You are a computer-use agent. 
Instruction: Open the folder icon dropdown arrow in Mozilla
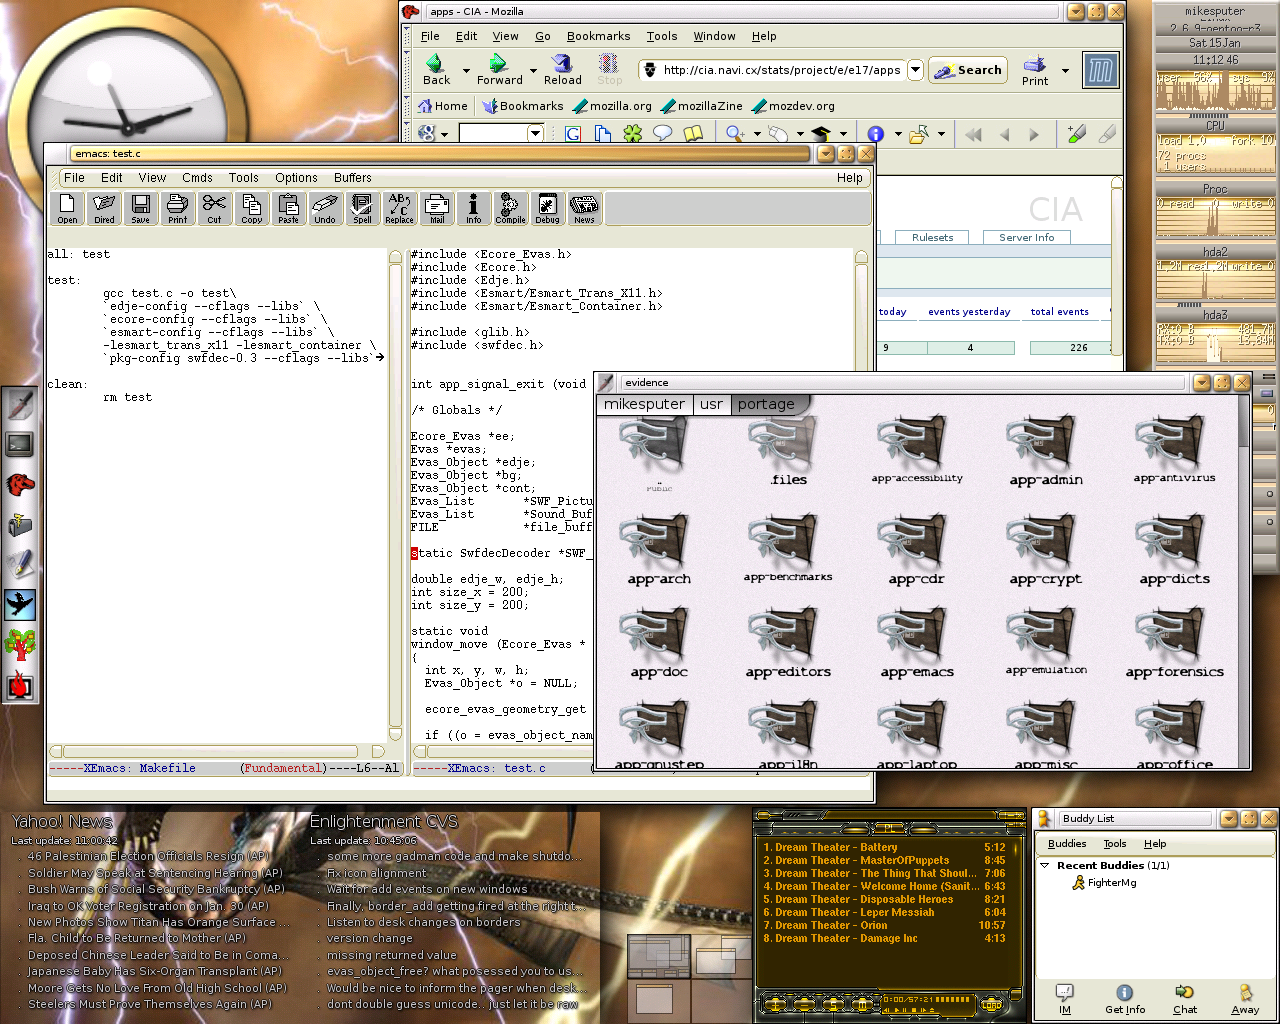tap(941, 134)
